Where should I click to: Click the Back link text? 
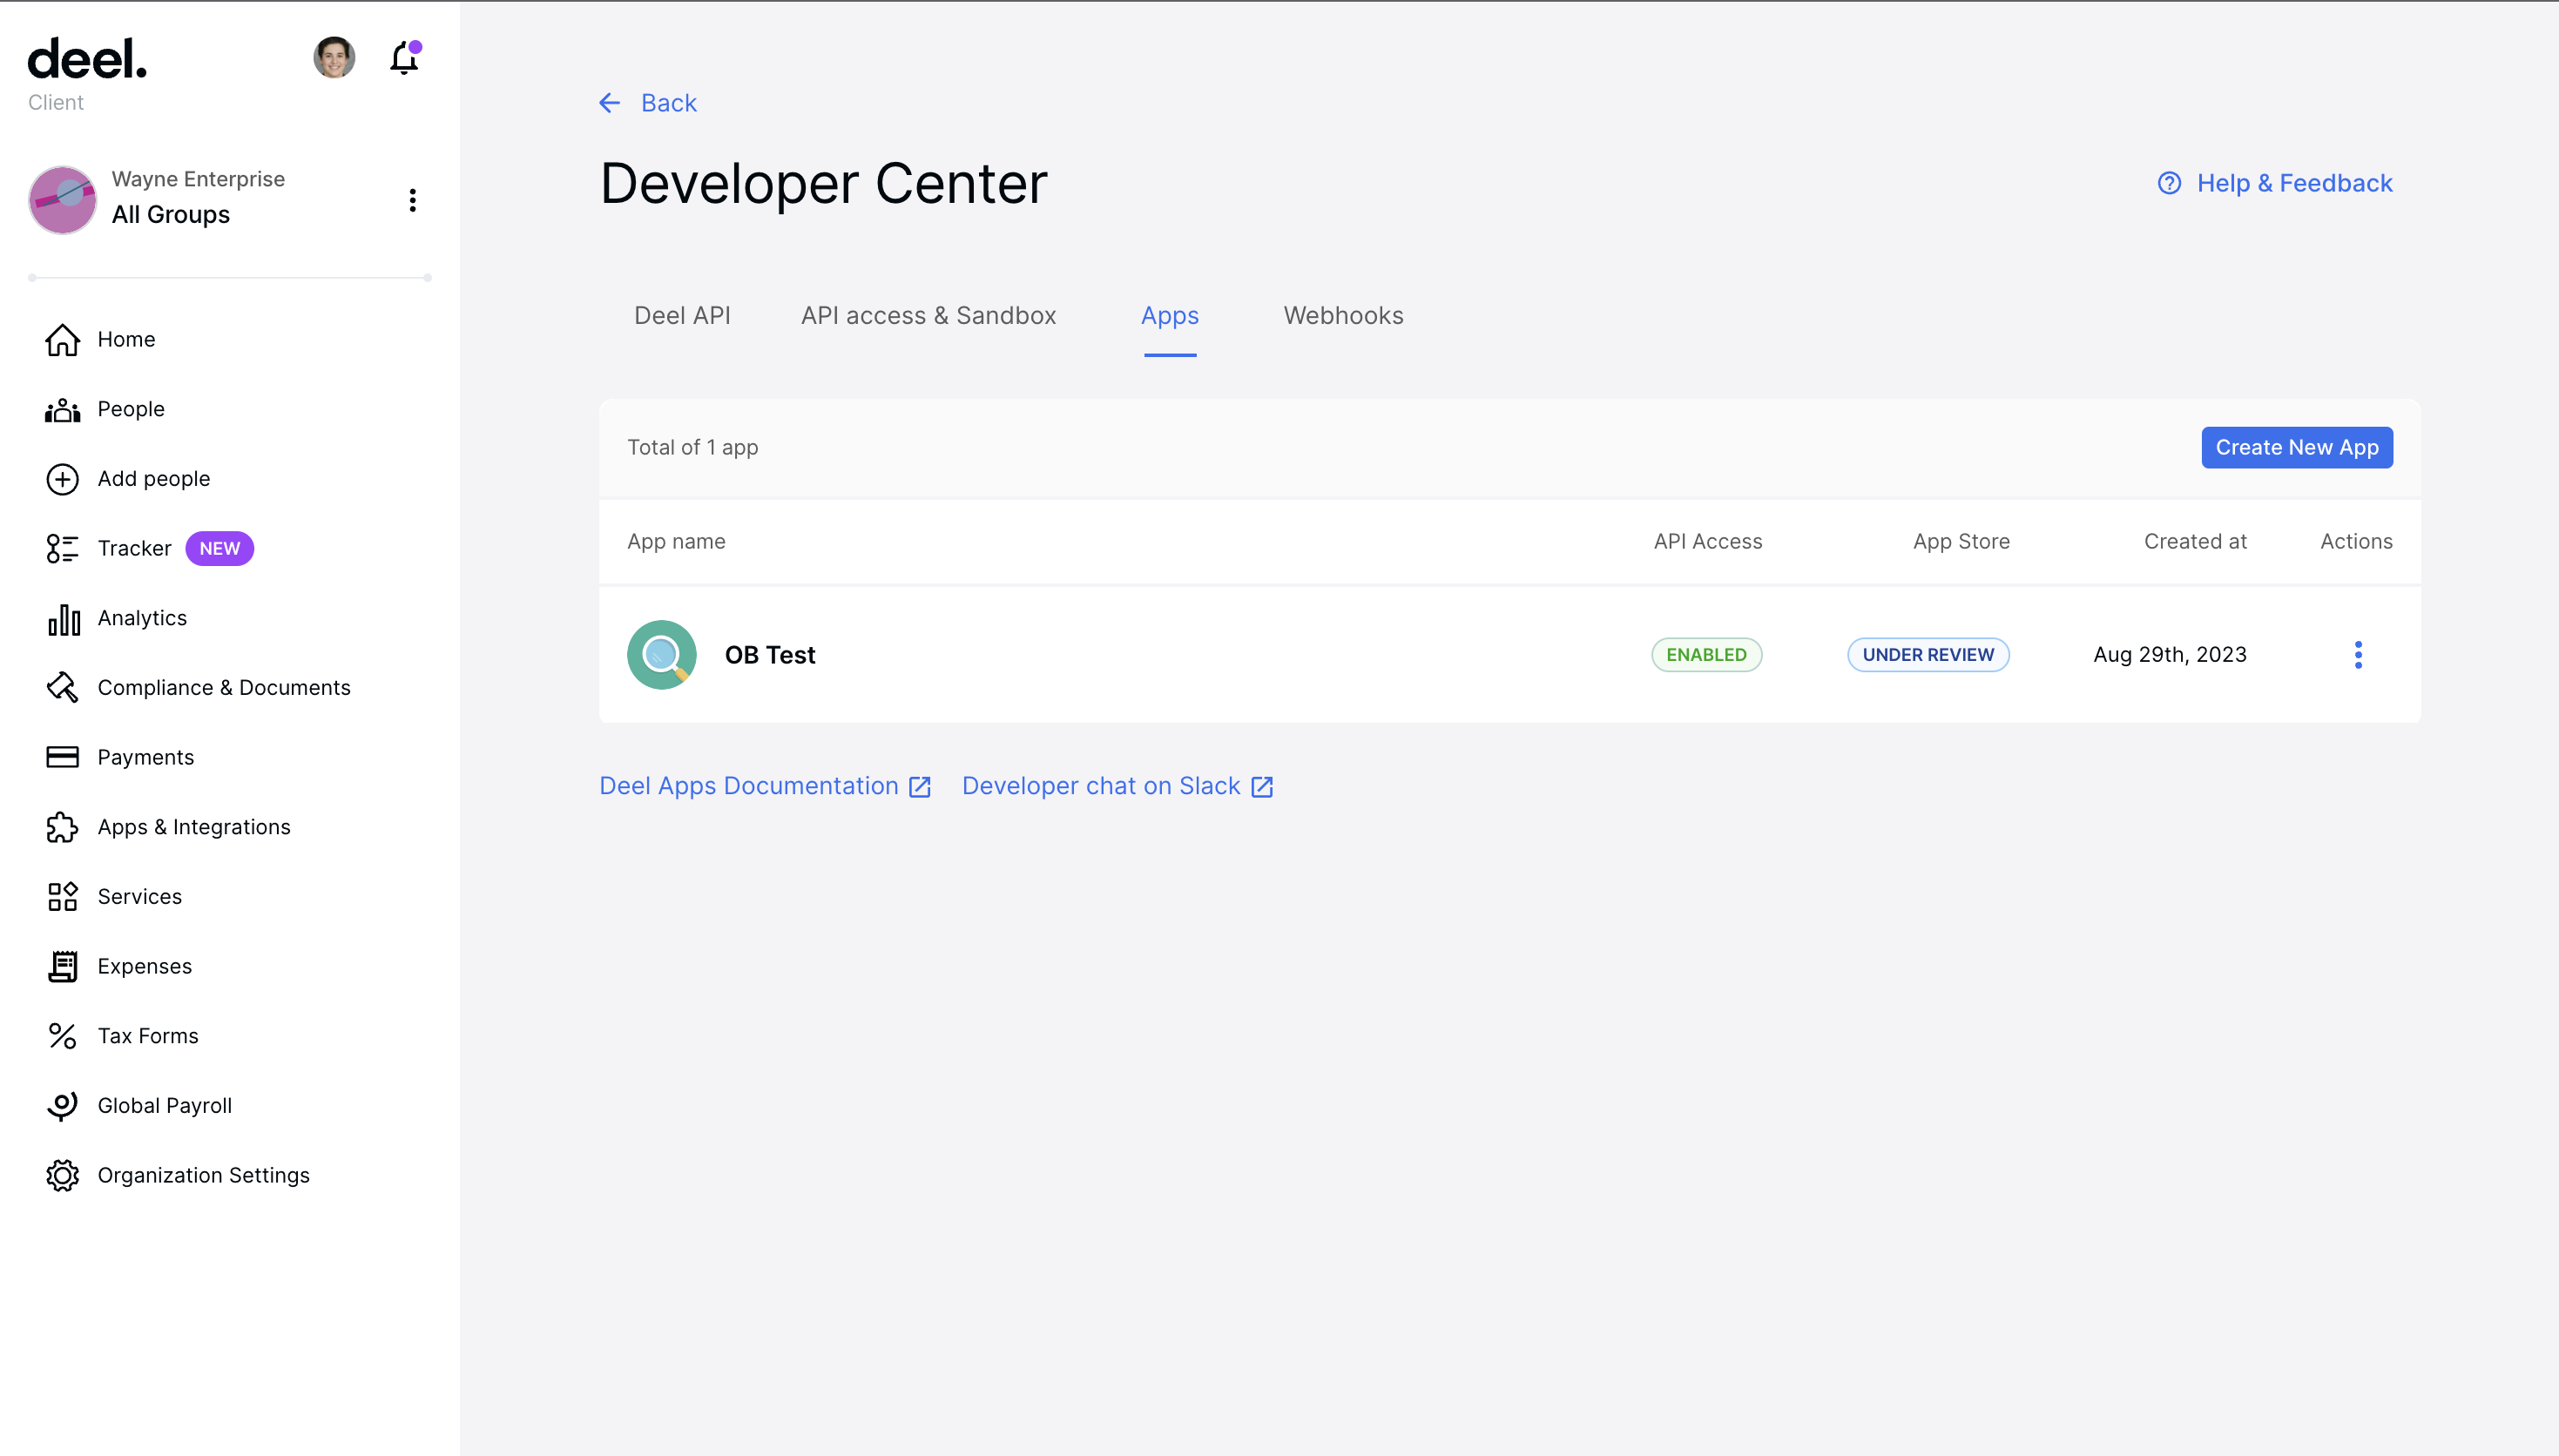tap(669, 103)
